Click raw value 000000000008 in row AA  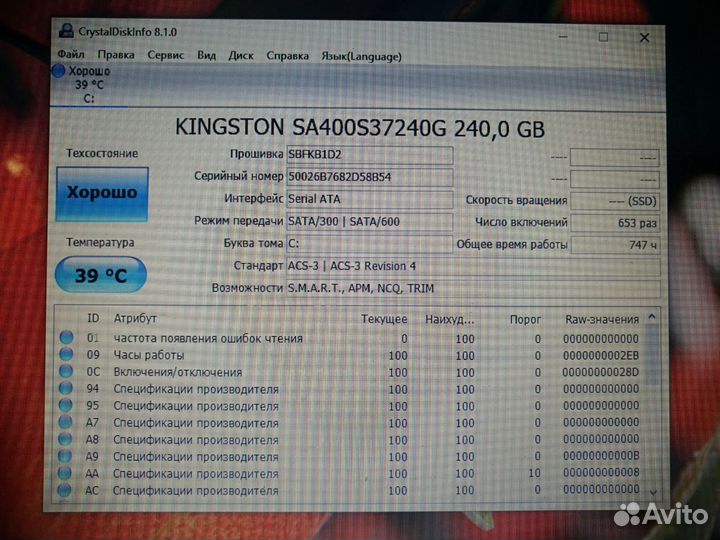[601, 472]
